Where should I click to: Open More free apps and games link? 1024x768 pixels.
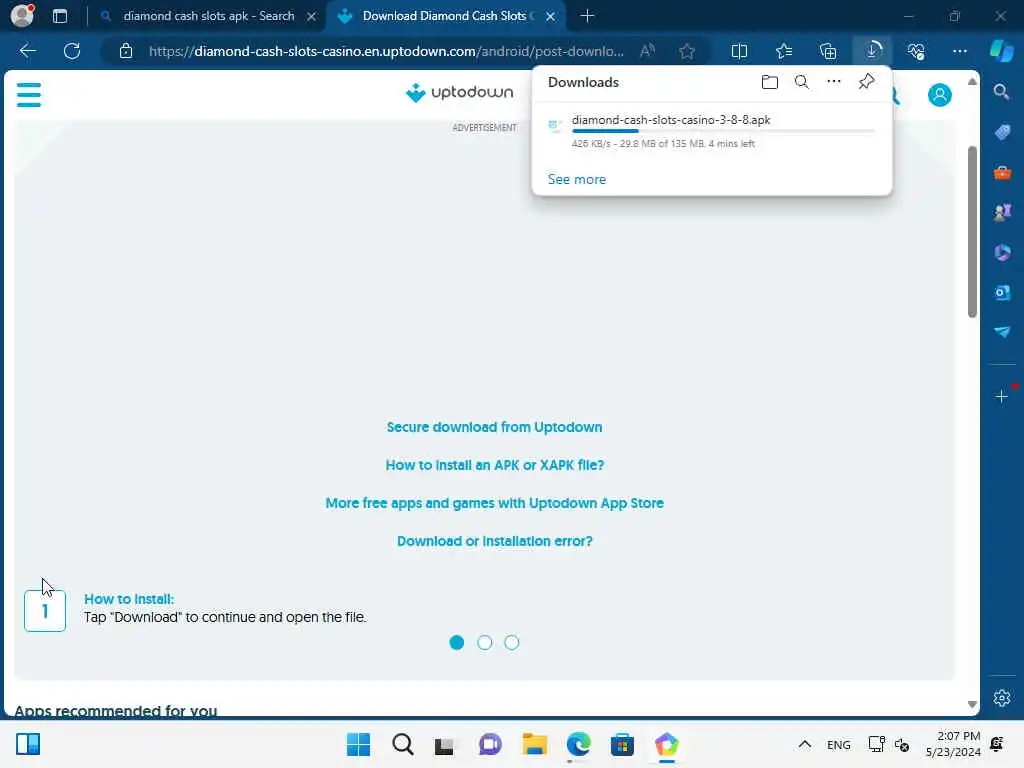[x=494, y=503]
